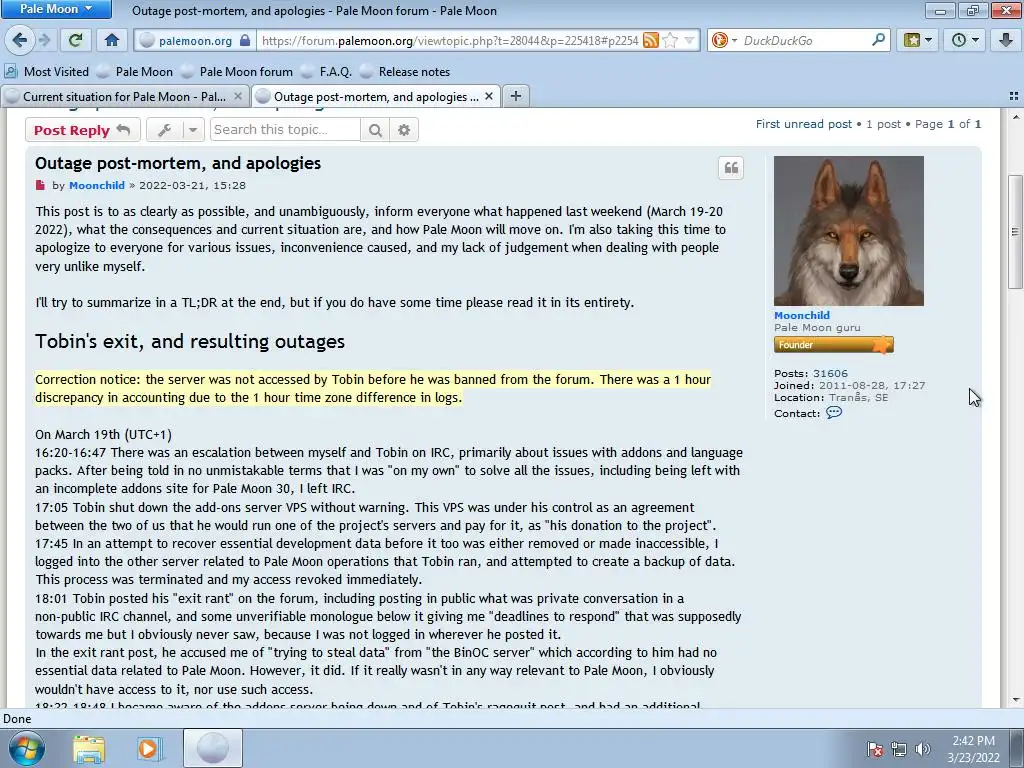
Task: Click the unread post document icon
Action: [x=40, y=185]
